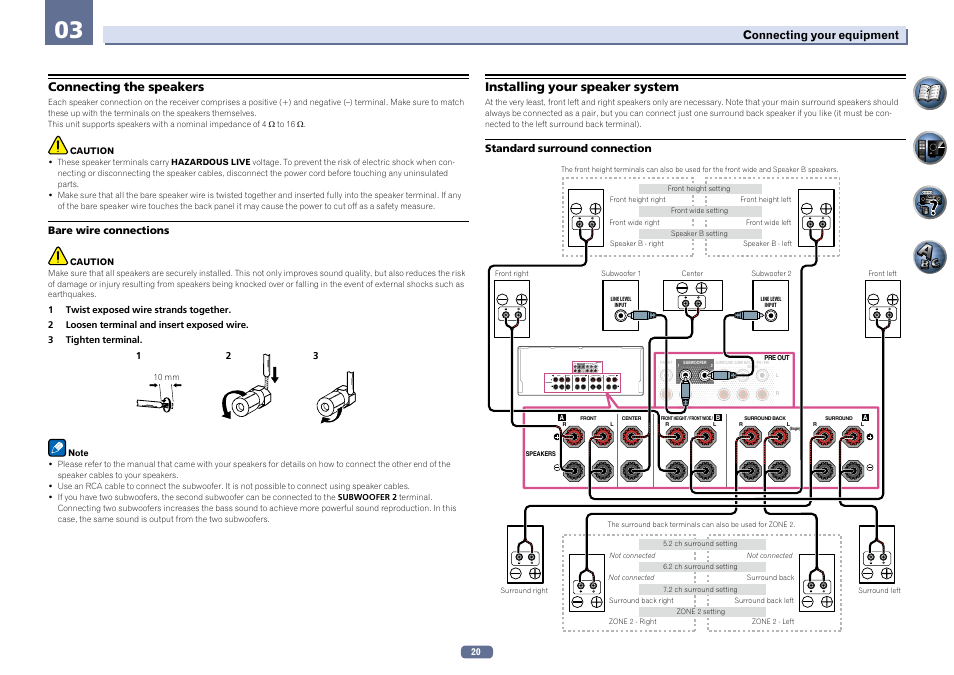Click the Surround left caption
Viewport: 954px width, 675px height.
tap(879, 590)
